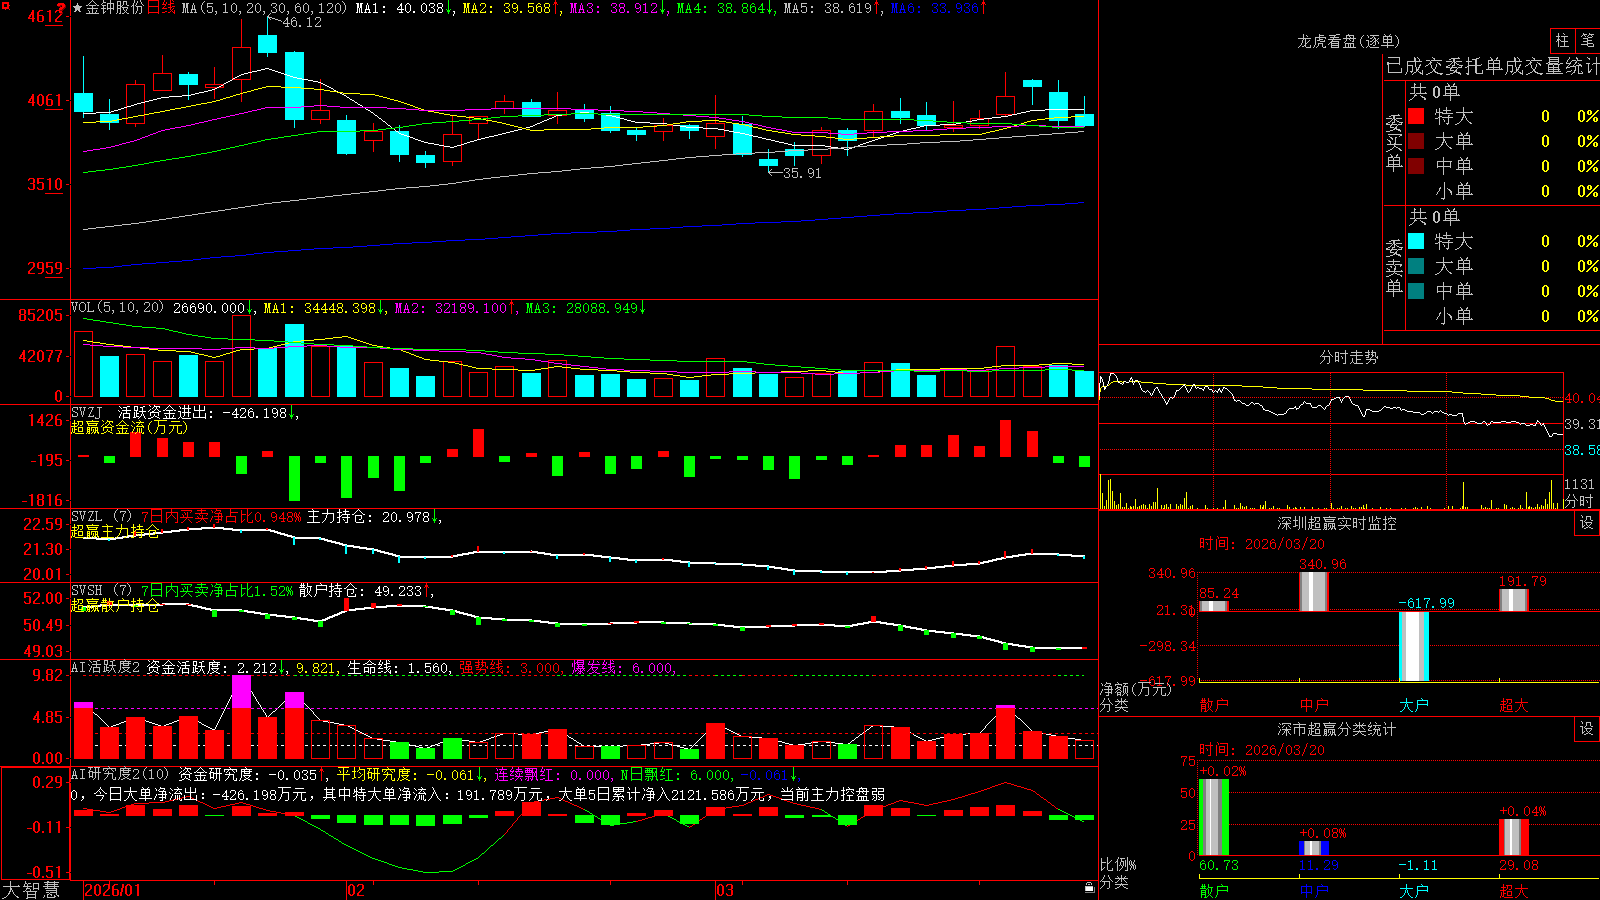Click the green 散户 bar valued 60.73

pyautogui.click(x=1214, y=817)
